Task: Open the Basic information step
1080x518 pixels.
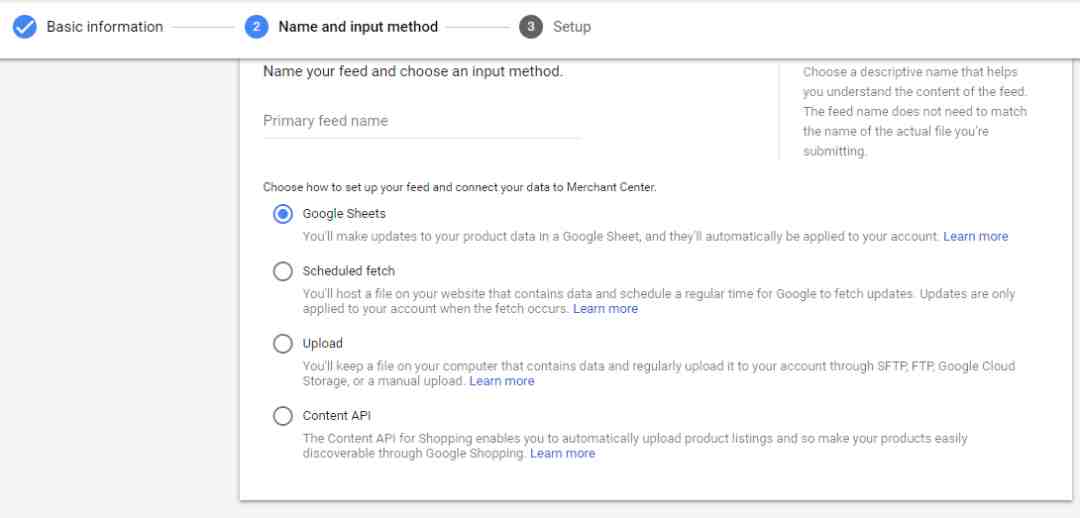Action: (105, 27)
